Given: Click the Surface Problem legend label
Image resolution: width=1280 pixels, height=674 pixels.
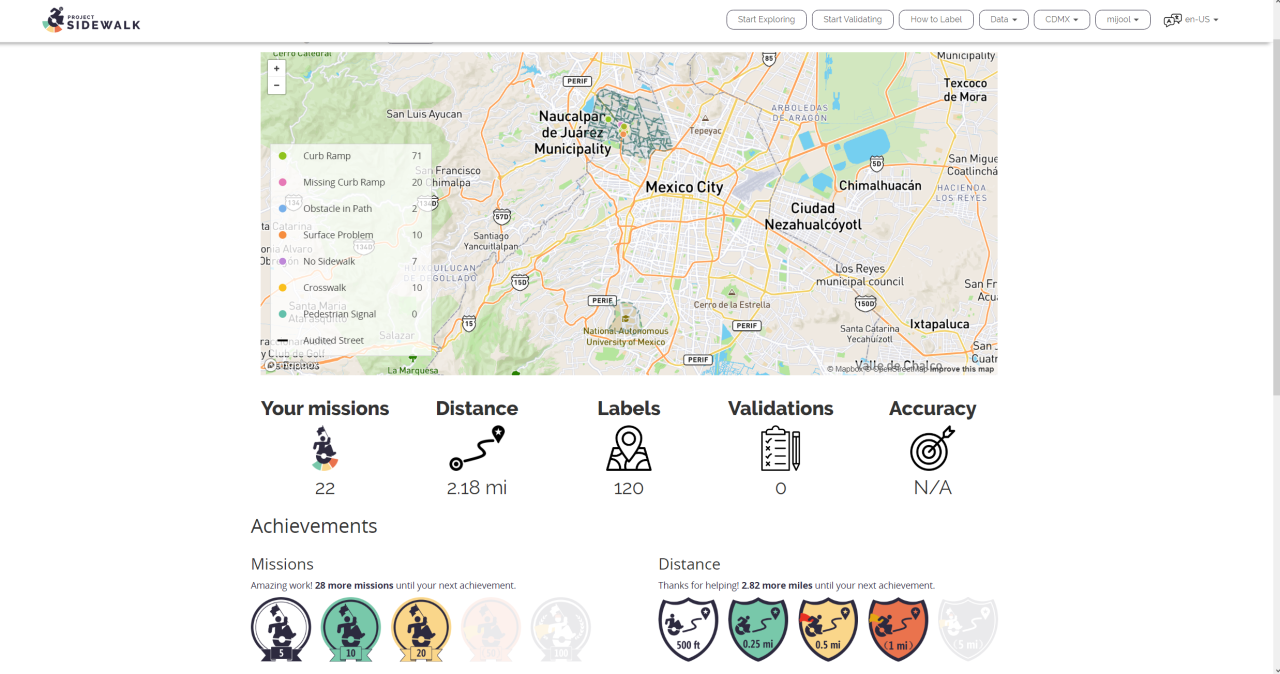Looking at the screenshot, I should 338,235.
